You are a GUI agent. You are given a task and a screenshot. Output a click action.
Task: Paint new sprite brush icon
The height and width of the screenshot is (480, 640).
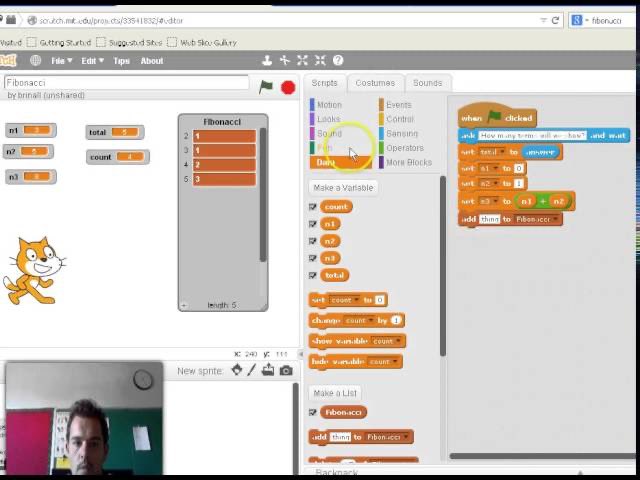(251, 370)
